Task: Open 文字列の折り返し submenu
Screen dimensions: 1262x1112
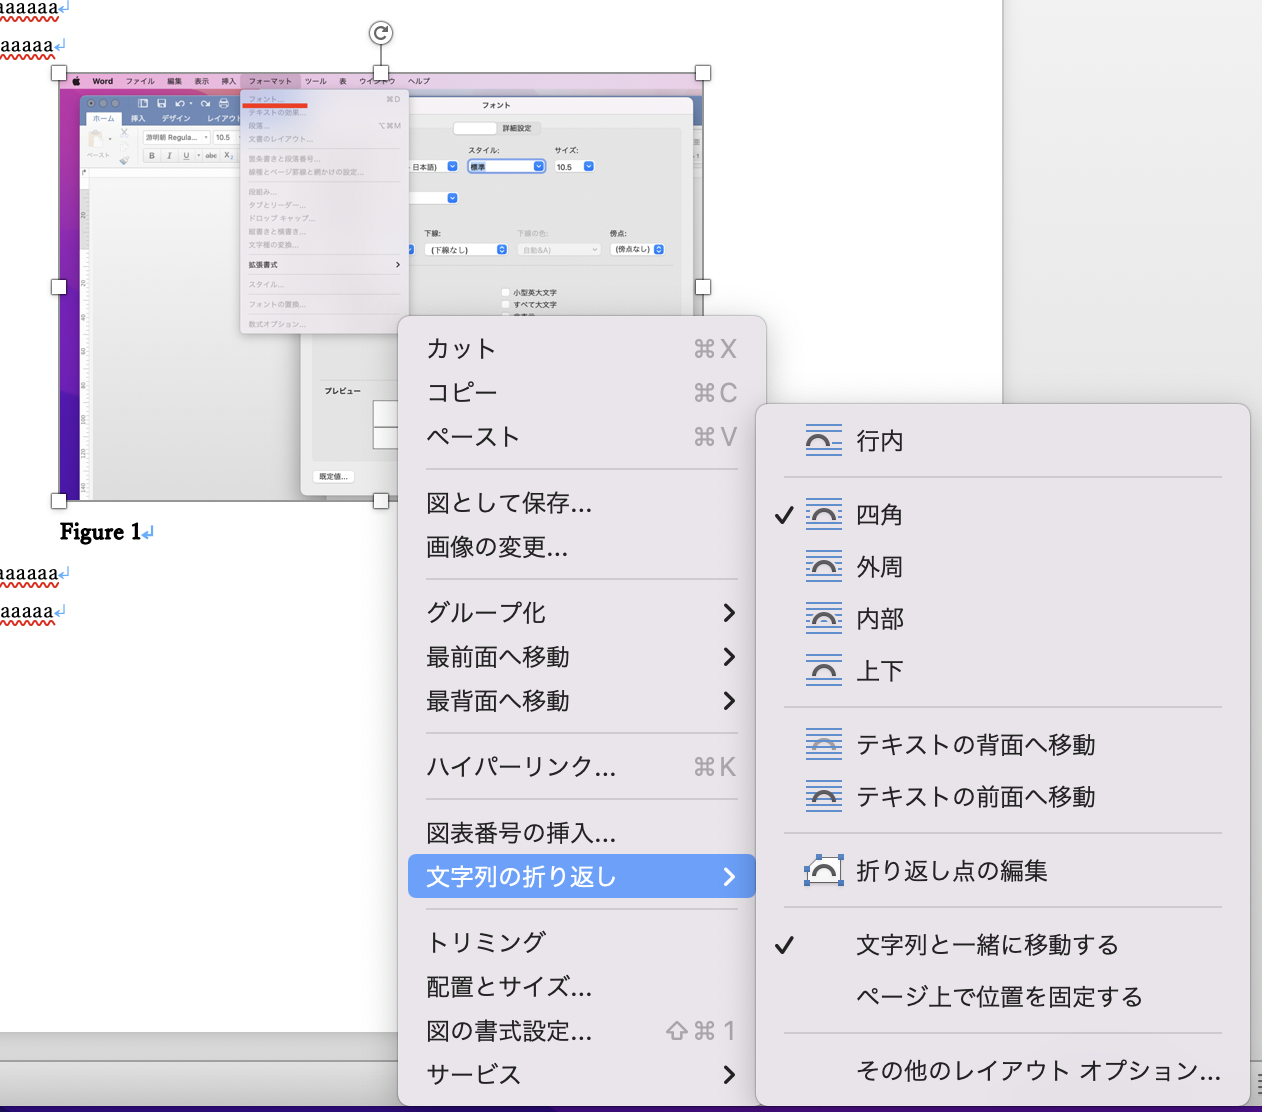Action: pos(582,877)
